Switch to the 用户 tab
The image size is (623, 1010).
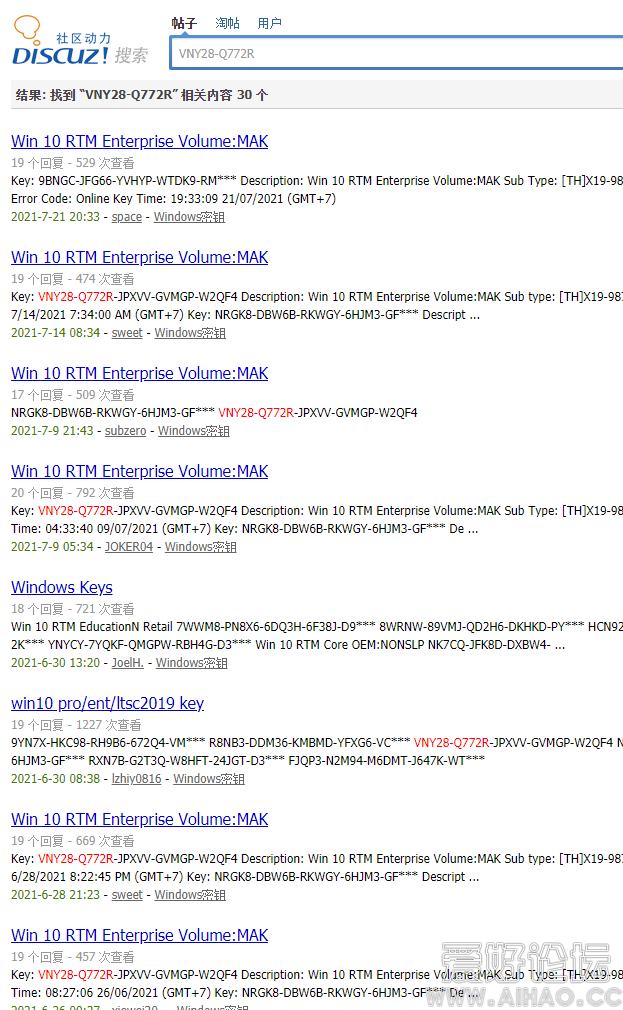pyautogui.click(x=269, y=23)
